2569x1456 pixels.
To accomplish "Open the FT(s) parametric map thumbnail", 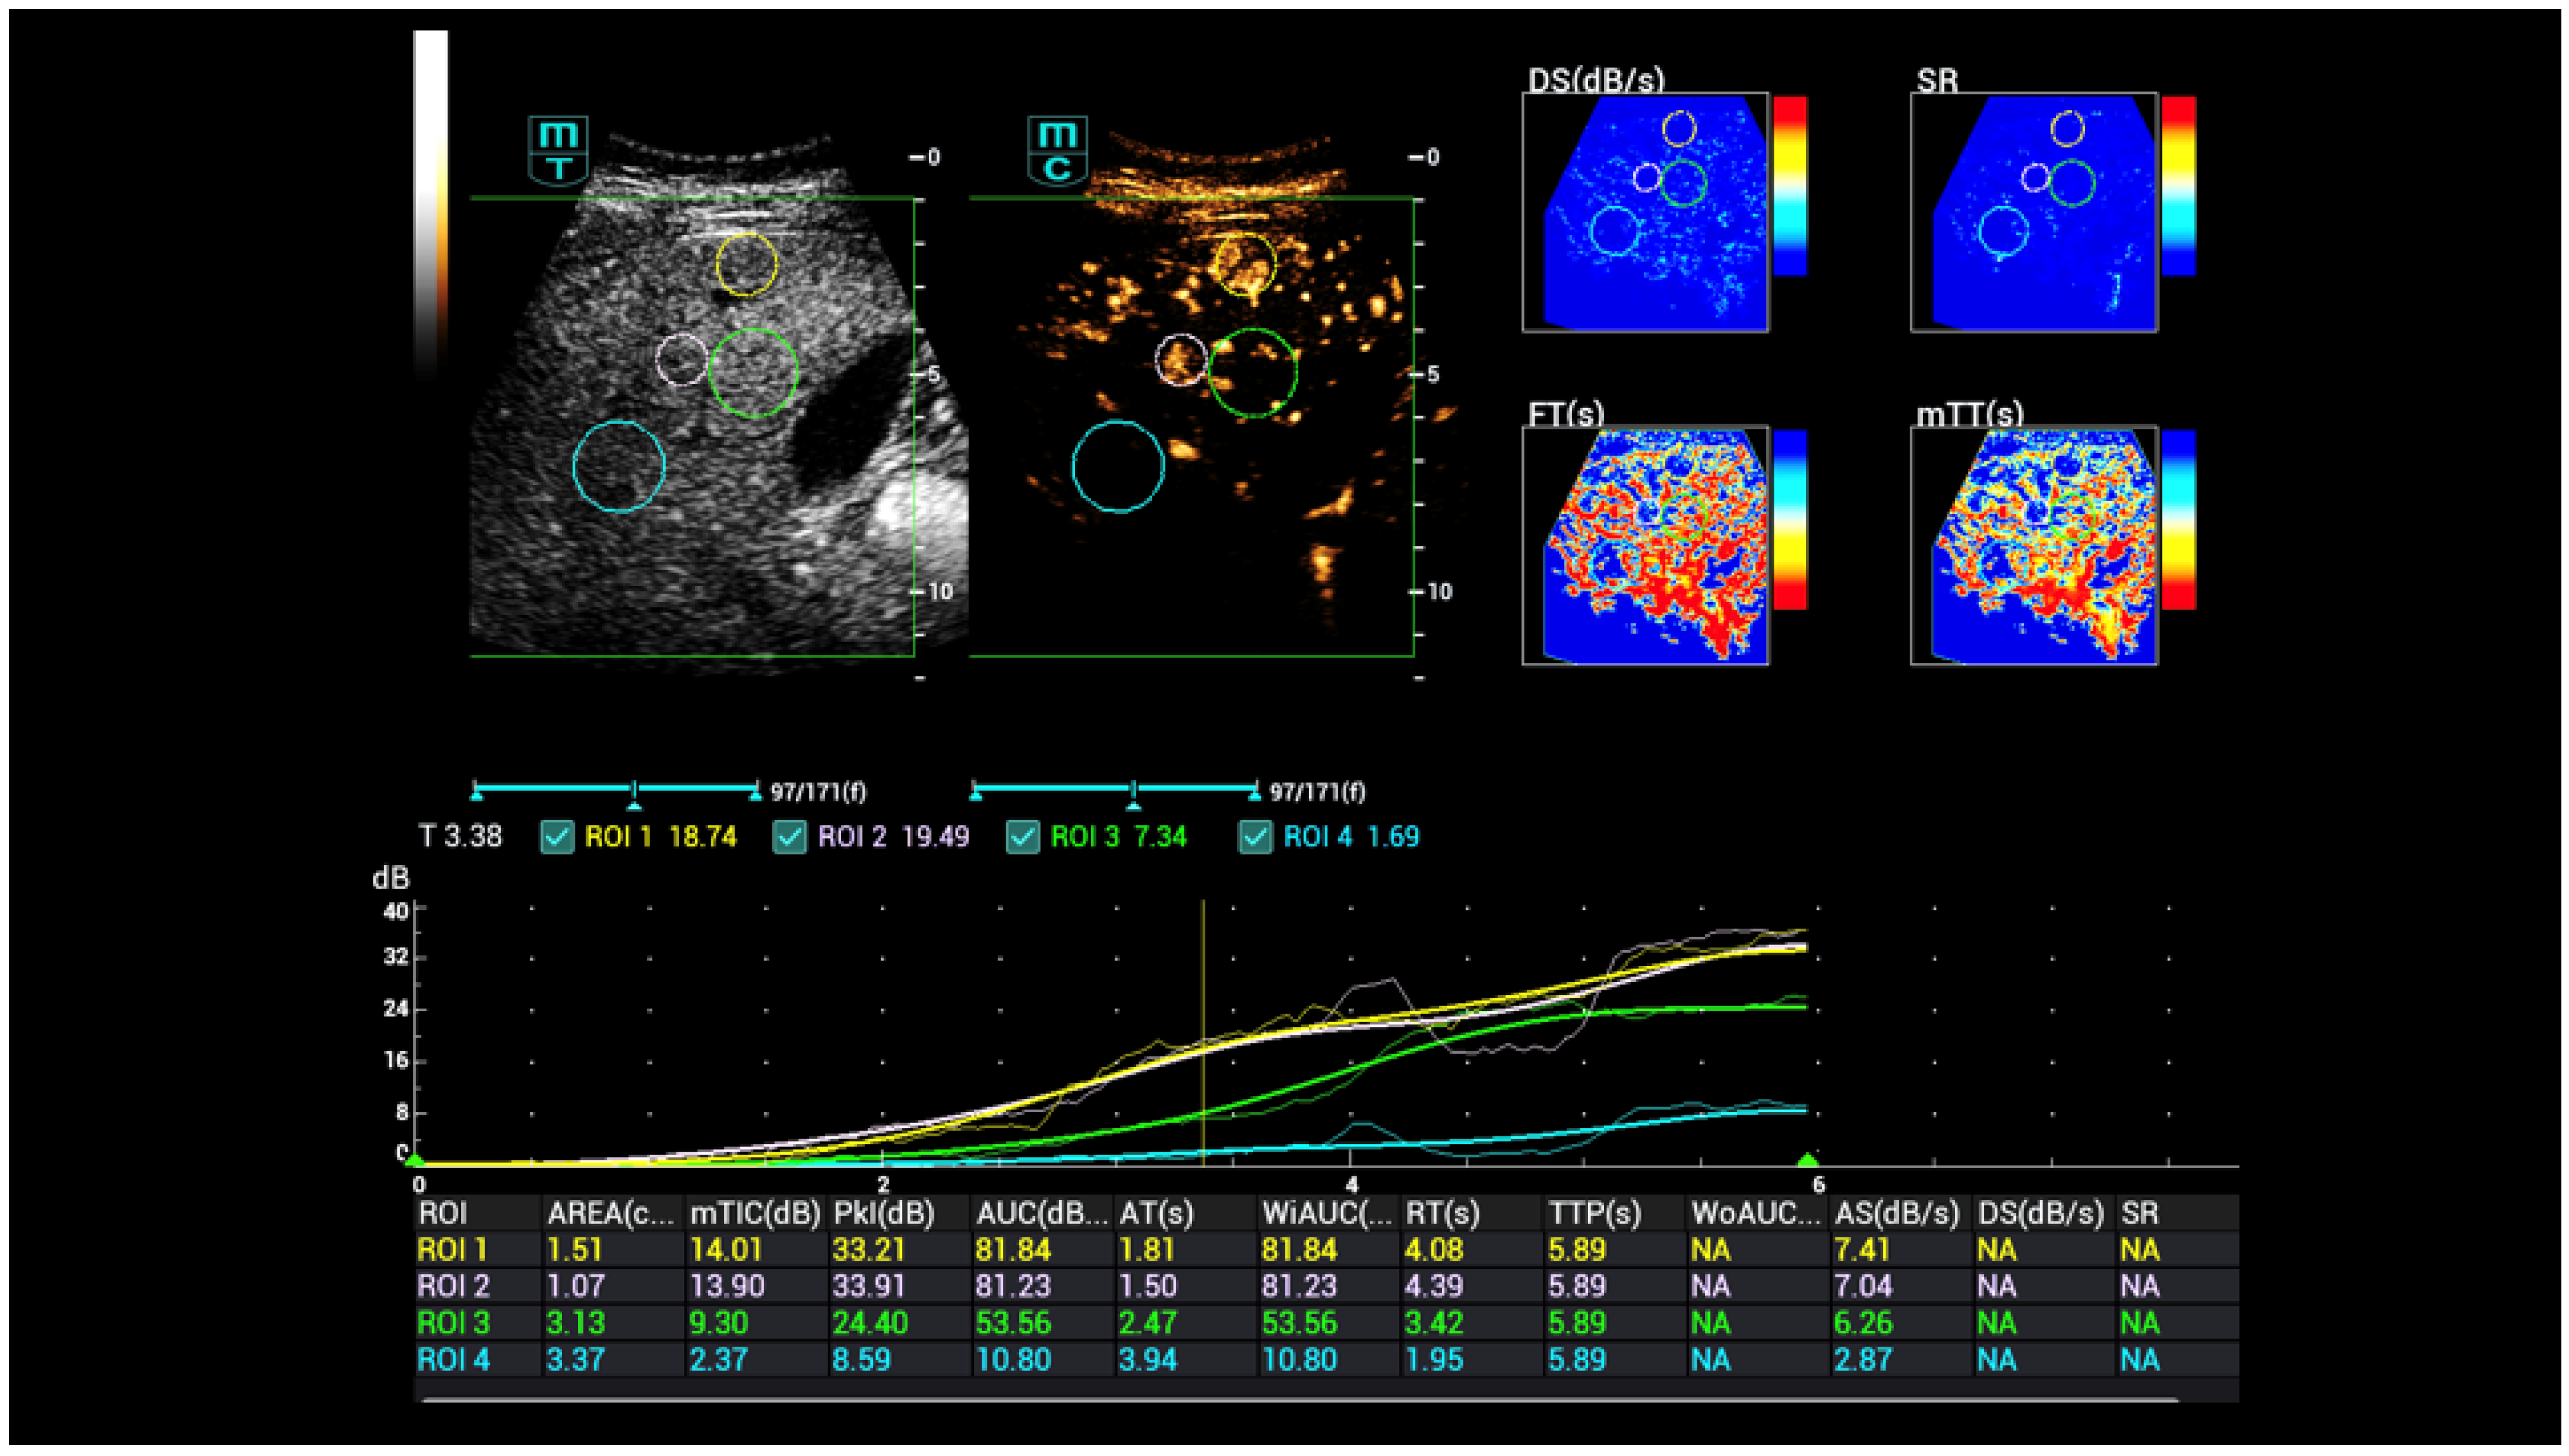I will (1645, 546).
